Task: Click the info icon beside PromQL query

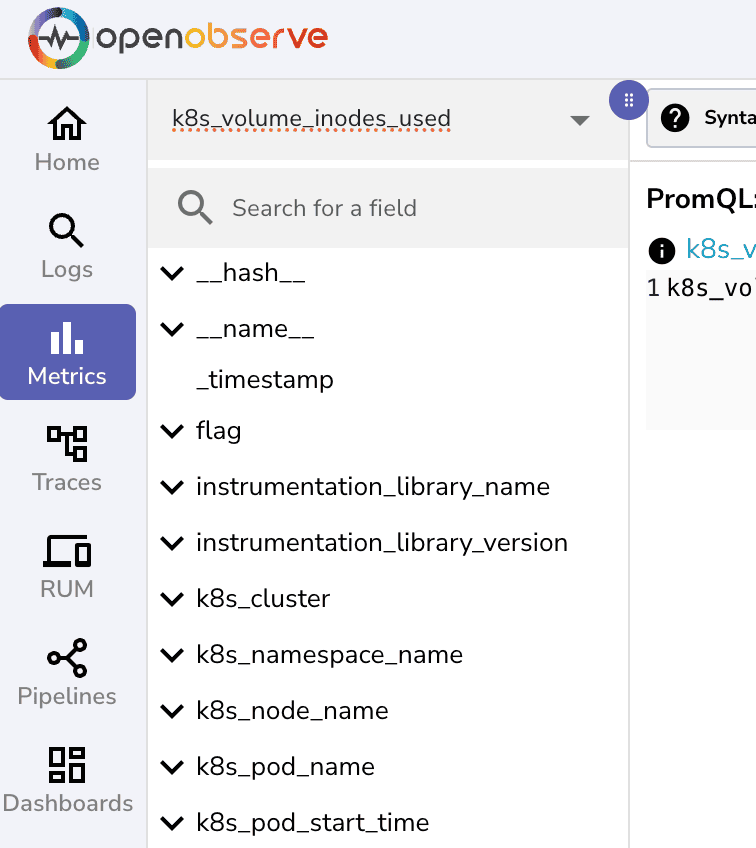Action: coord(661,250)
